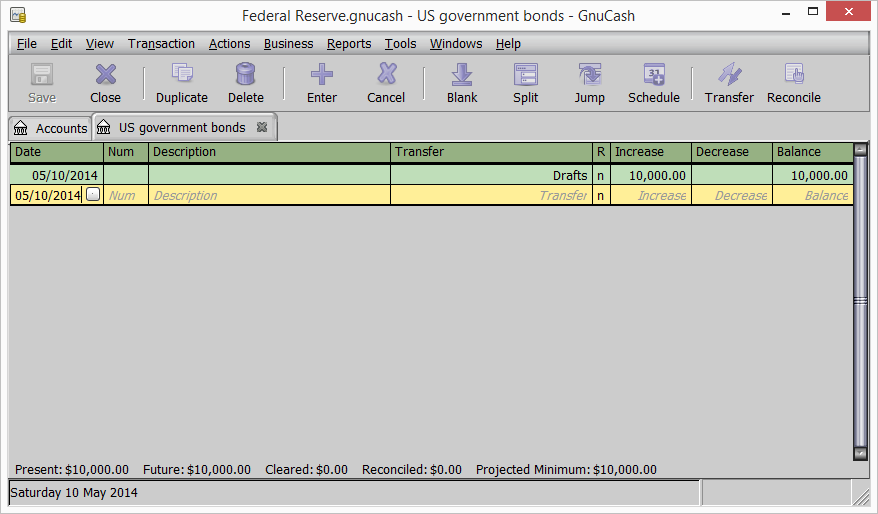Viewport: 878px width, 514px height.
Task: Schedule a transaction with calendar icon
Action: (653, 83)
